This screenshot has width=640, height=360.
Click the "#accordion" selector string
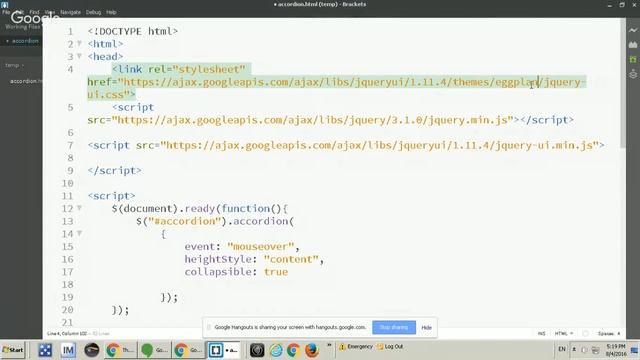184,221
